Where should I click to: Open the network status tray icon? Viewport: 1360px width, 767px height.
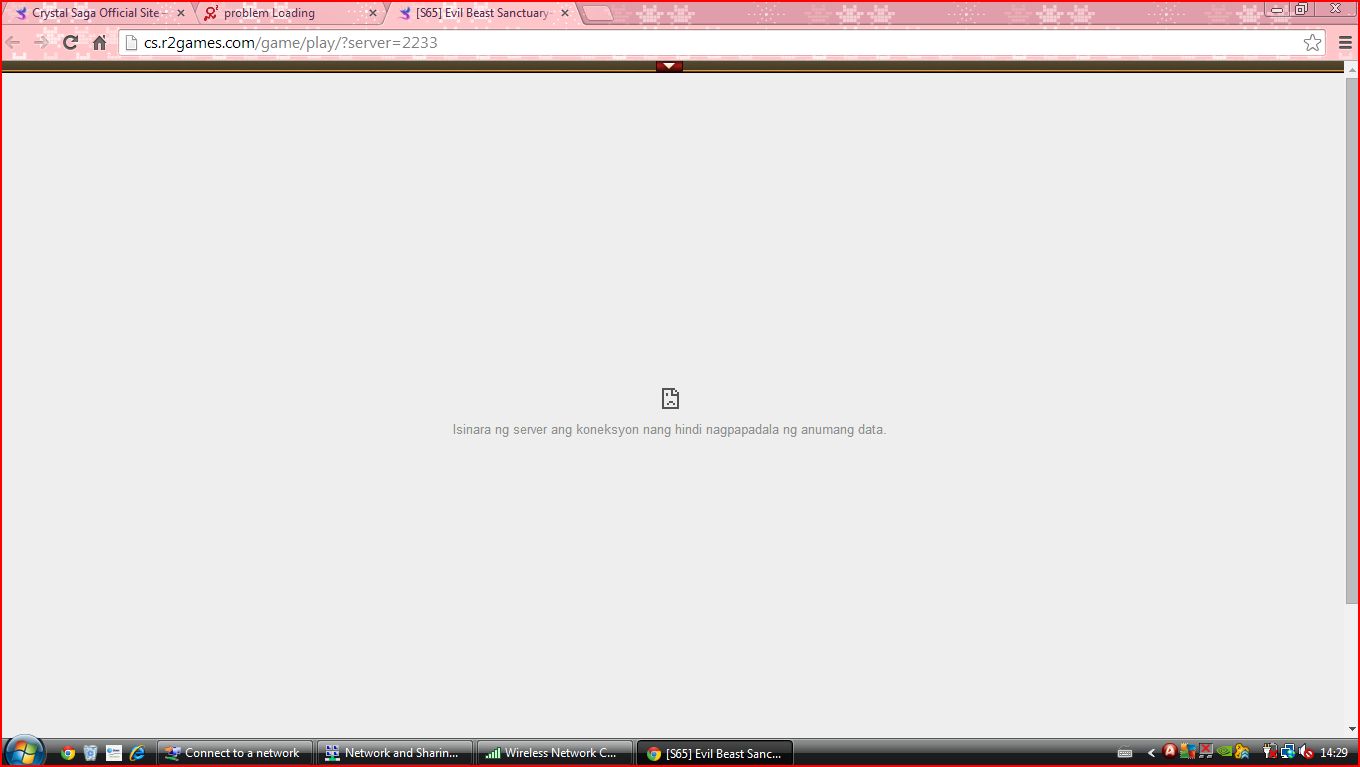1288,752
